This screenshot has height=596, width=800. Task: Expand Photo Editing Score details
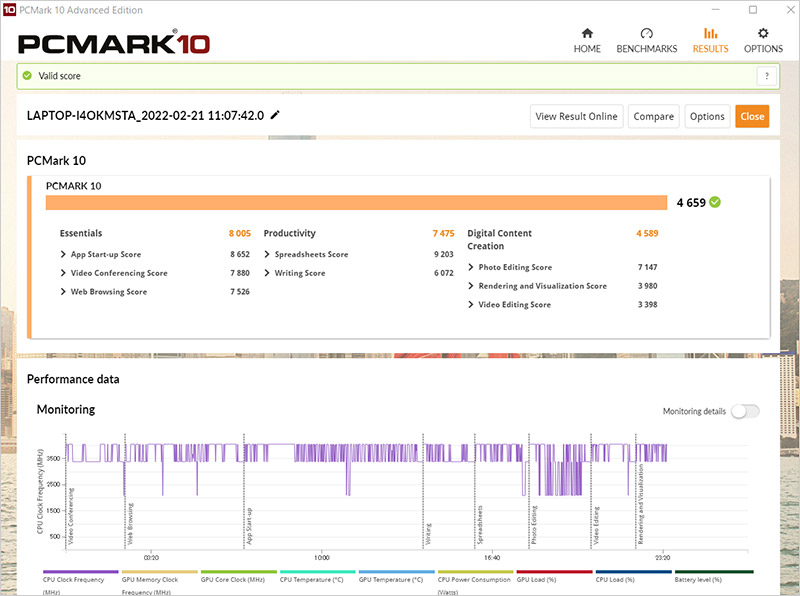[x=471, y=268]
